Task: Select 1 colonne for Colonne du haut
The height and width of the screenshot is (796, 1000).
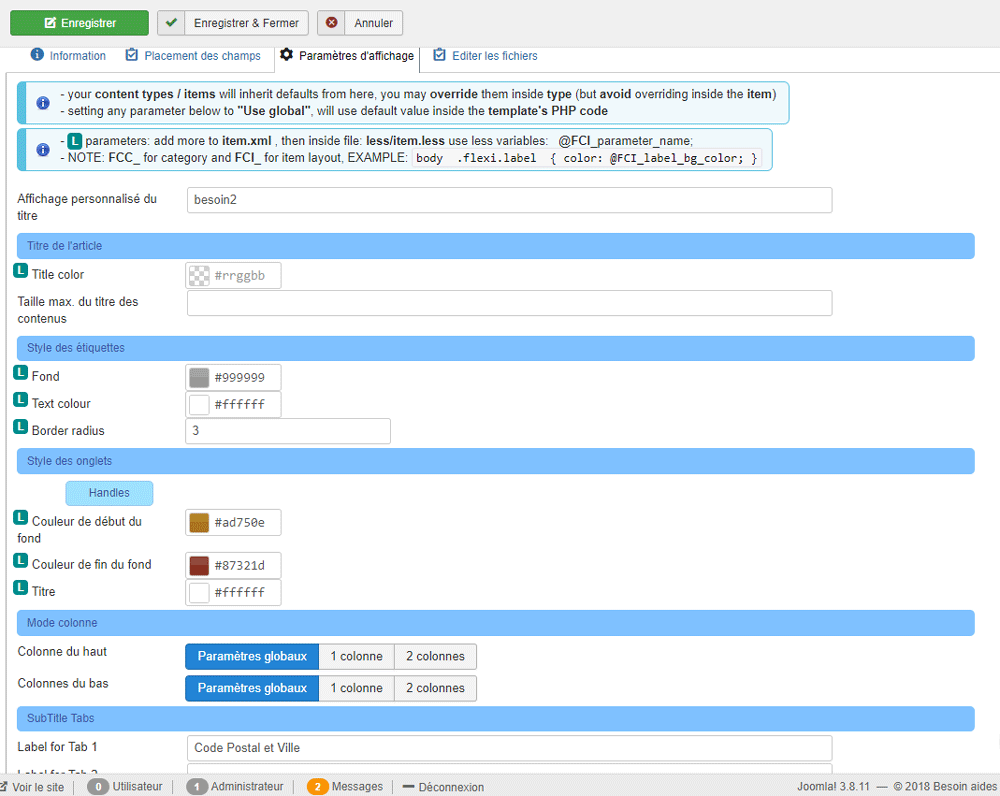Action: pyautogui.click(x=357, y=656)
